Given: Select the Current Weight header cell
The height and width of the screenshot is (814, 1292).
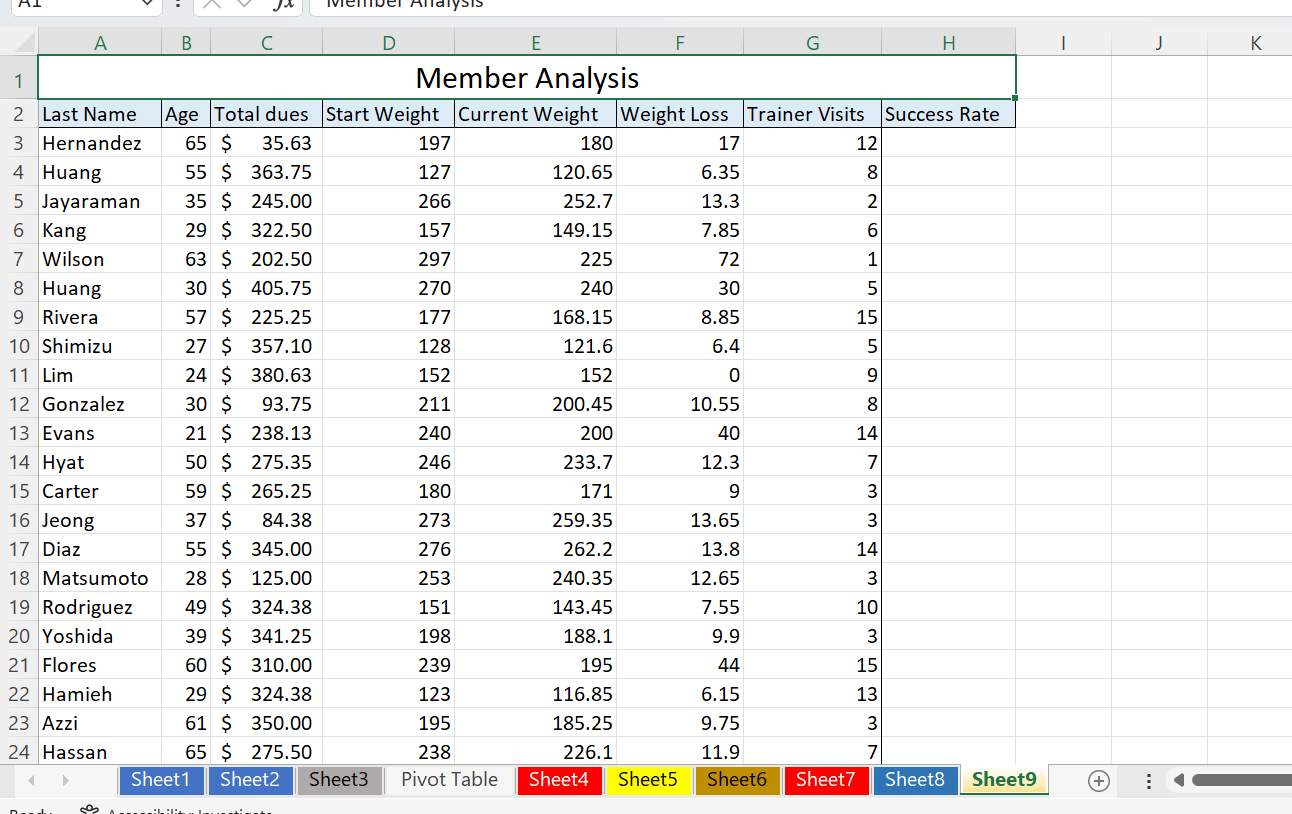Looking at the screenshot, I should coord(536,114).
